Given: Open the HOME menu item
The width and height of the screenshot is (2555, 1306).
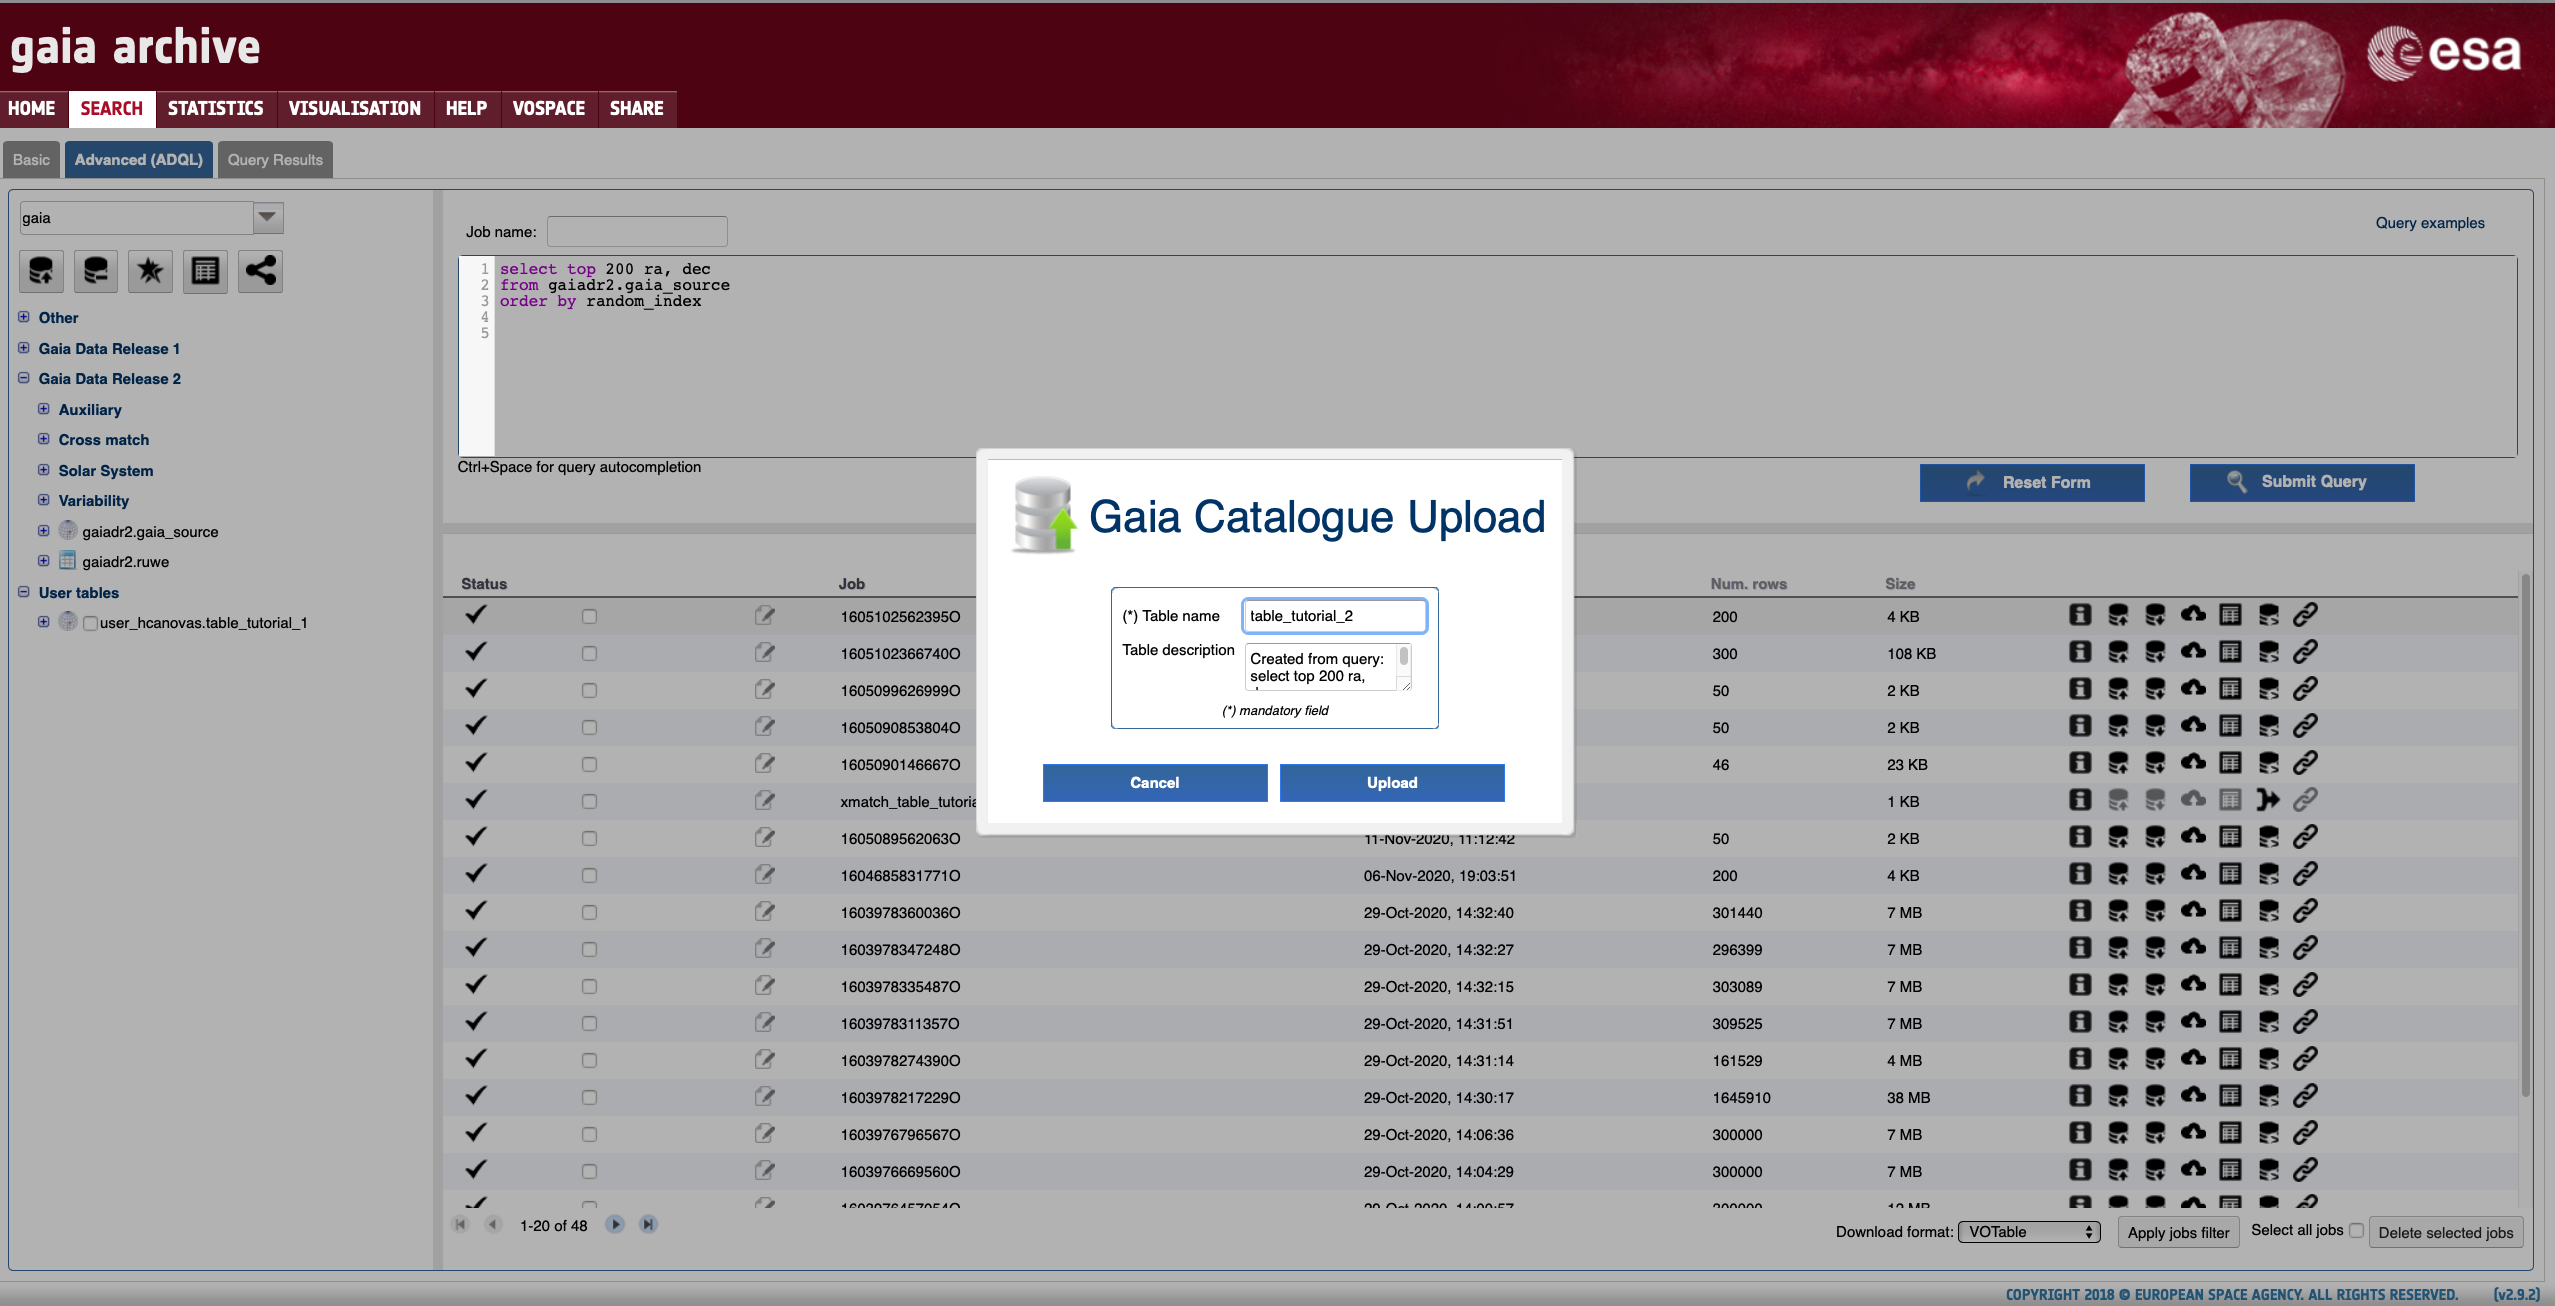Looking at the screenshot, I should (x=32, y=108).
